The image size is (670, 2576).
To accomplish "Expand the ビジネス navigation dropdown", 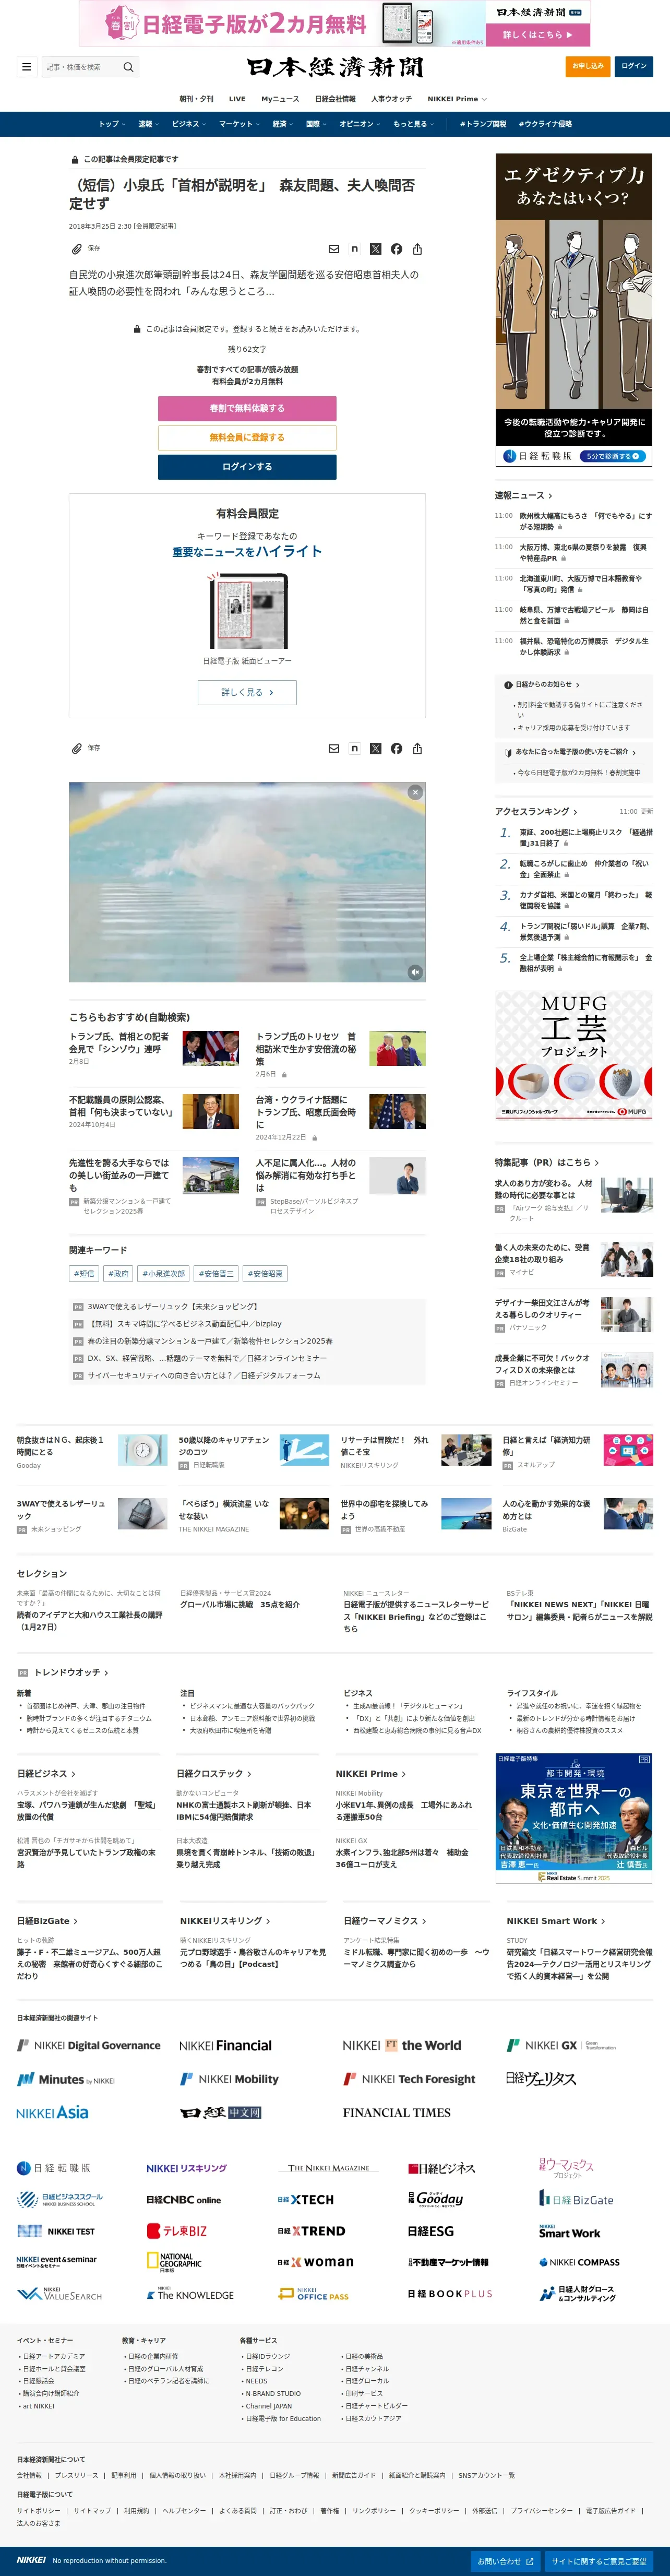I will [x=189, y=124].
